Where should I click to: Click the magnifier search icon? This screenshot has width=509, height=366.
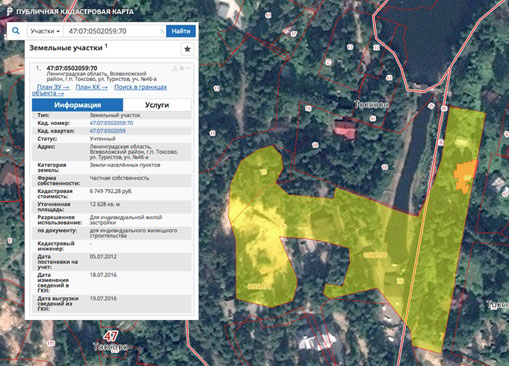pyautogui.click(x=16, y=31)
